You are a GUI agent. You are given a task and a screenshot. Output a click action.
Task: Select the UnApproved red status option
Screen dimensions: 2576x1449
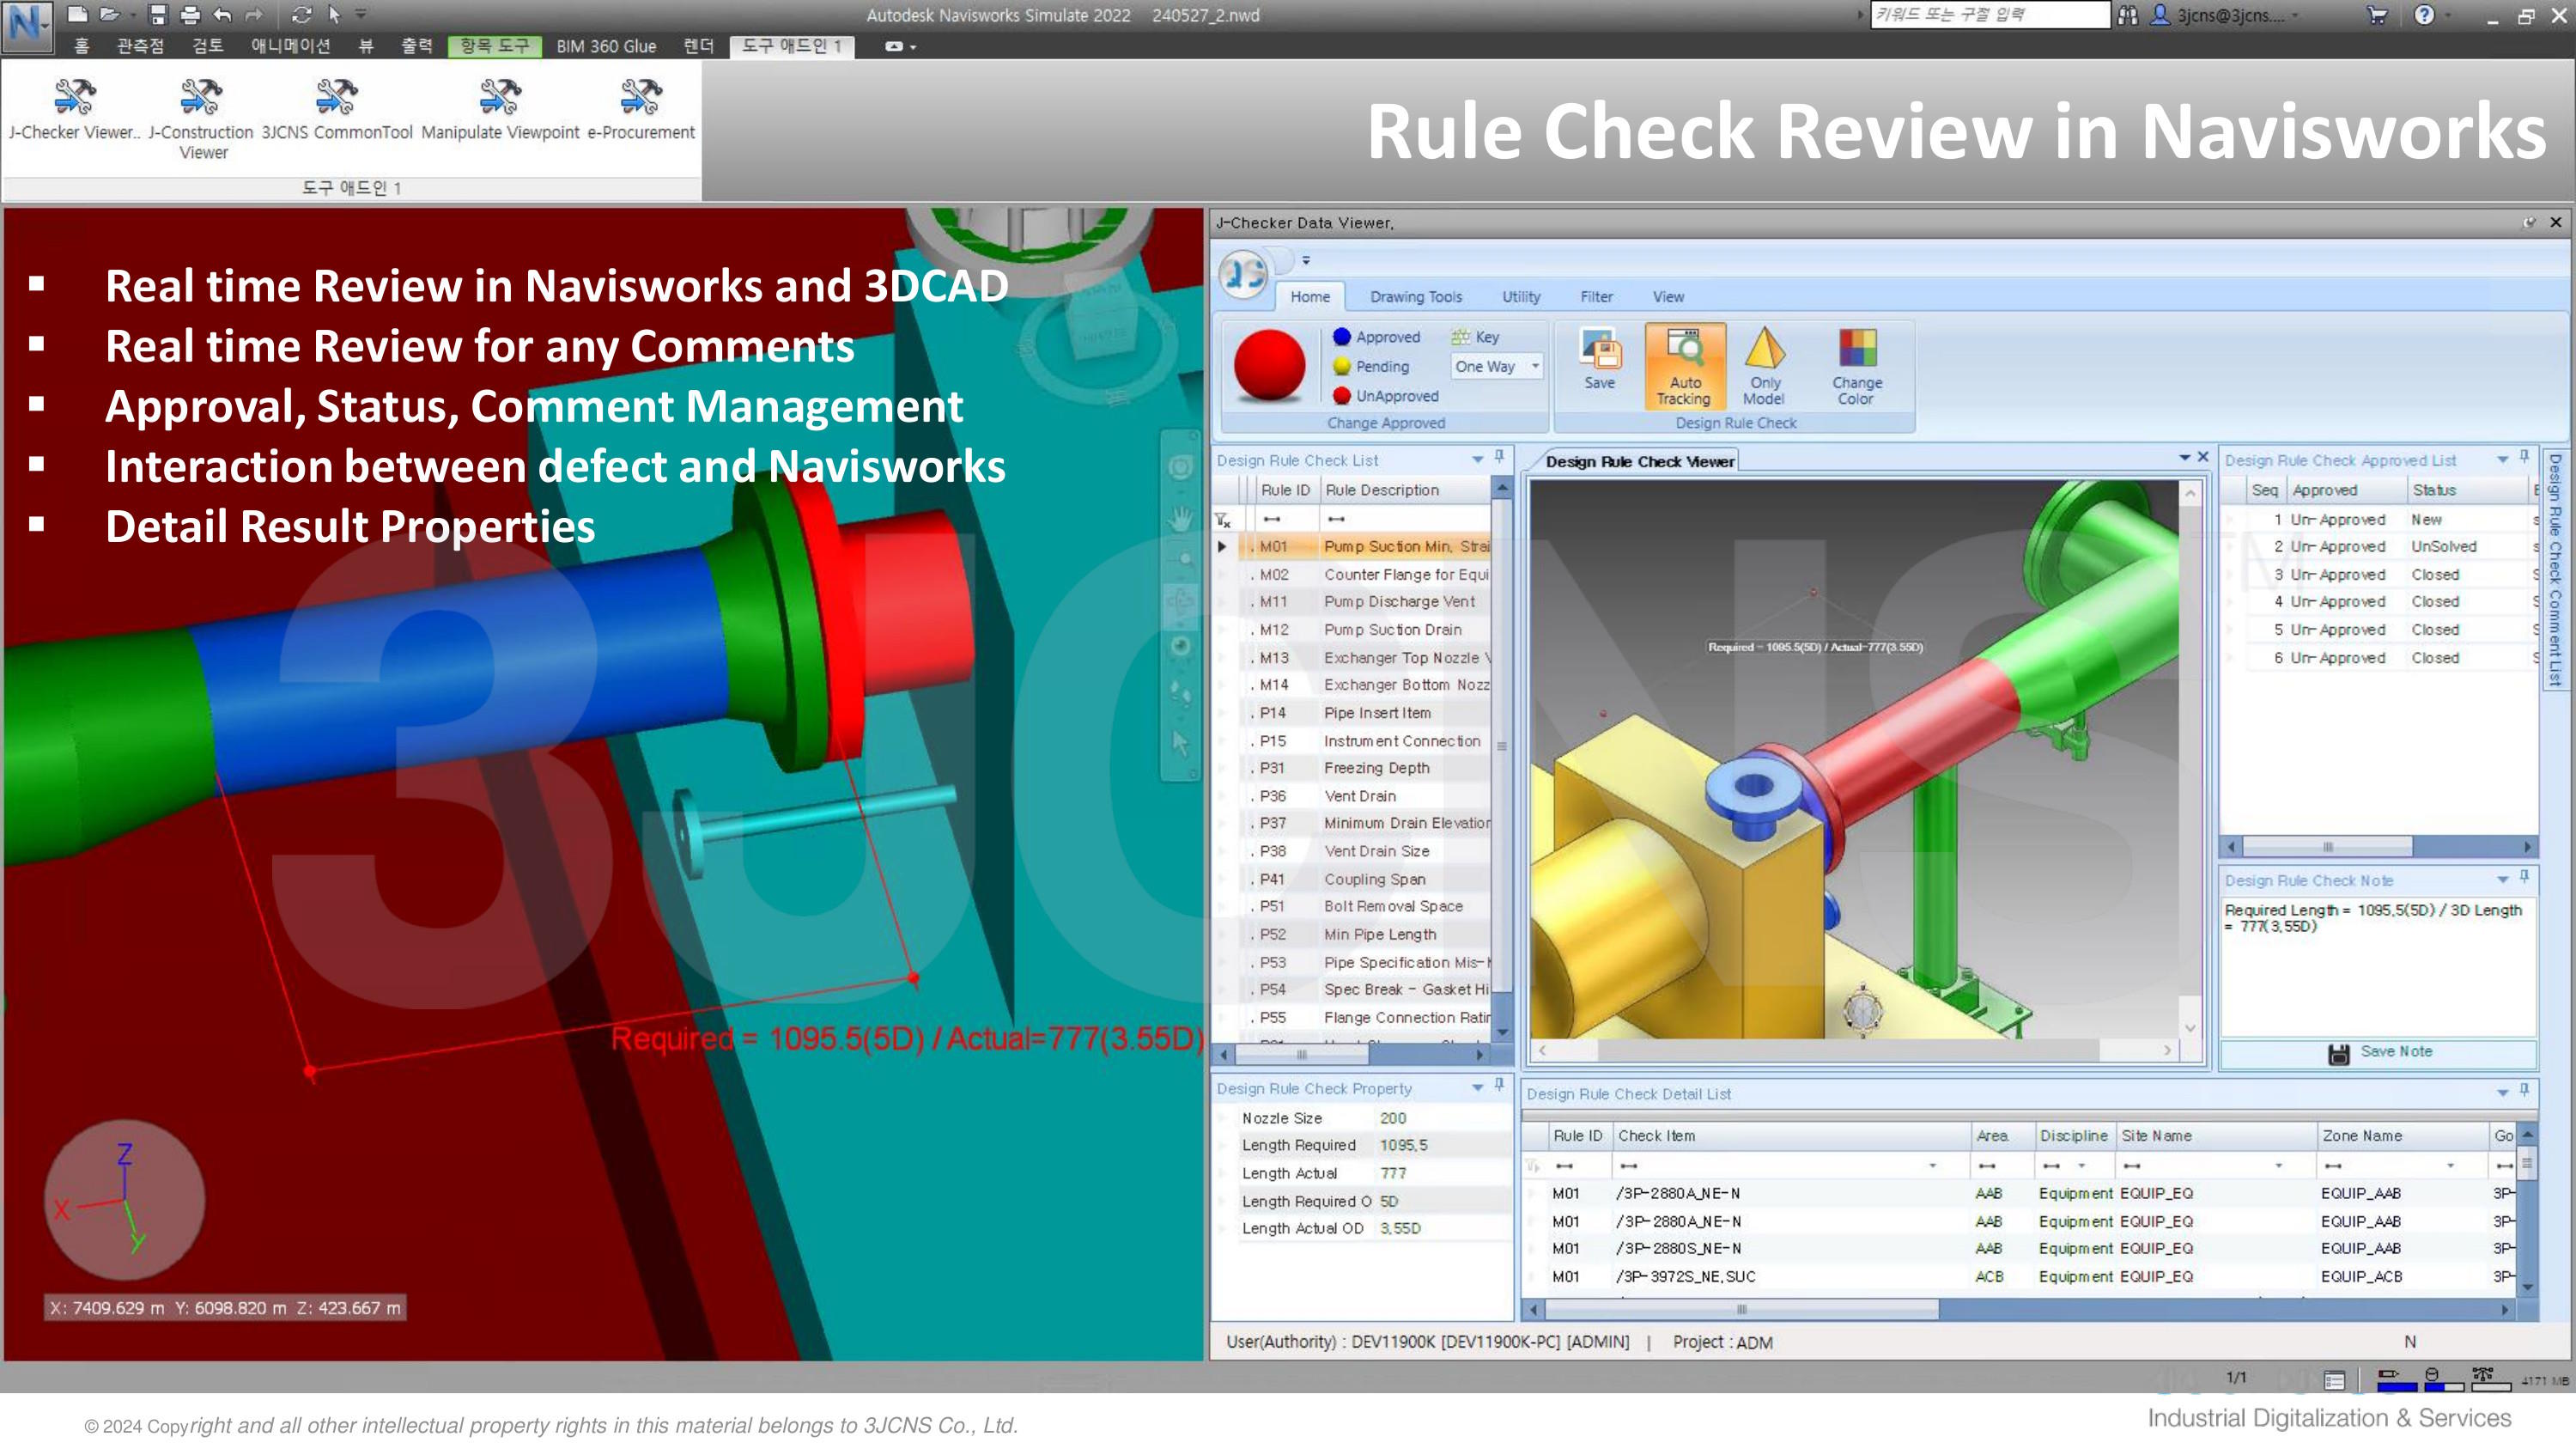pyautogui.click(x=1385, y=396)
